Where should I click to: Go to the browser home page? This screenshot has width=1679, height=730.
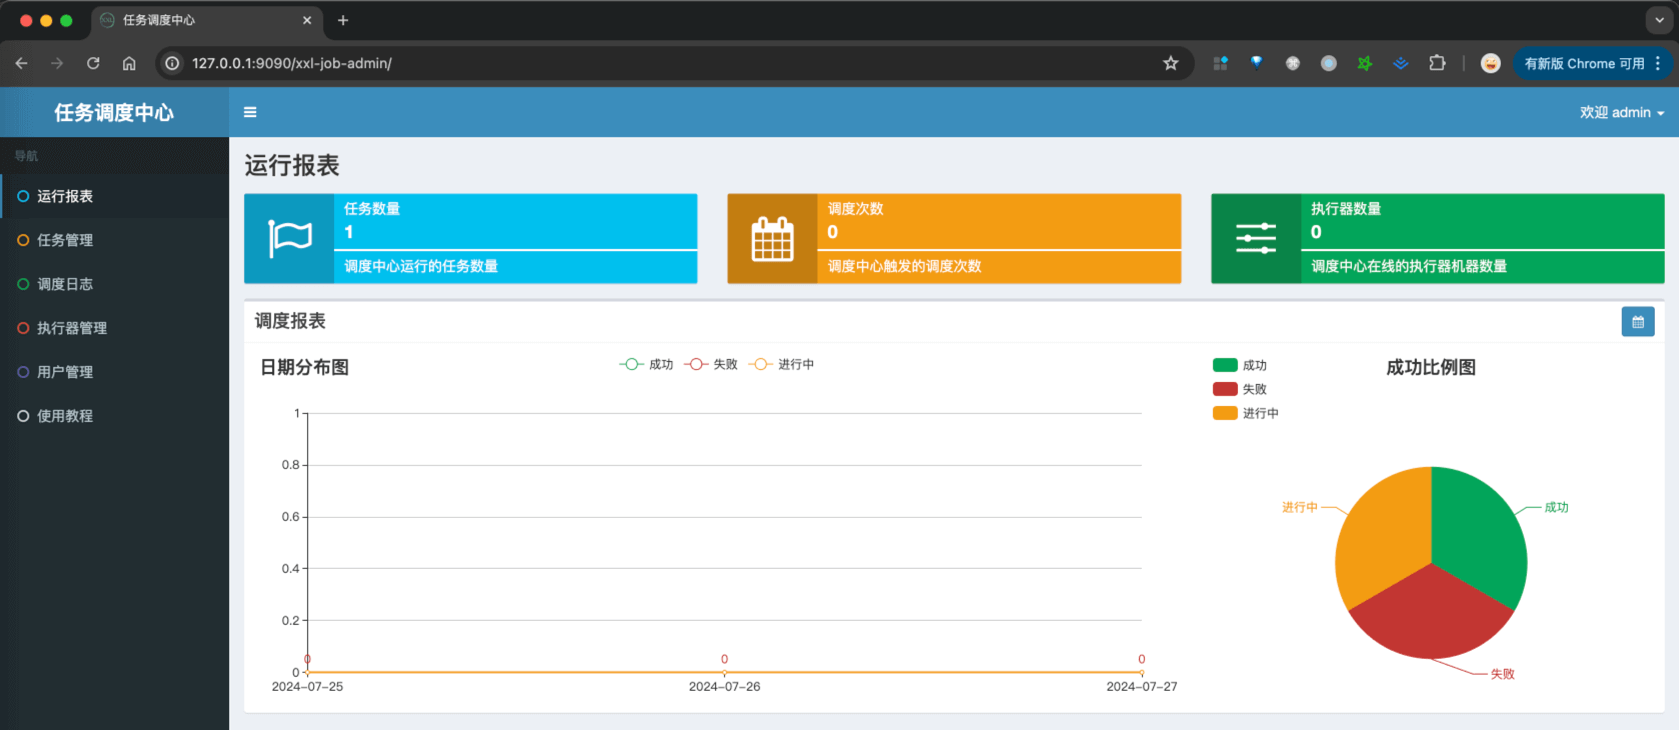coord(129,63)
